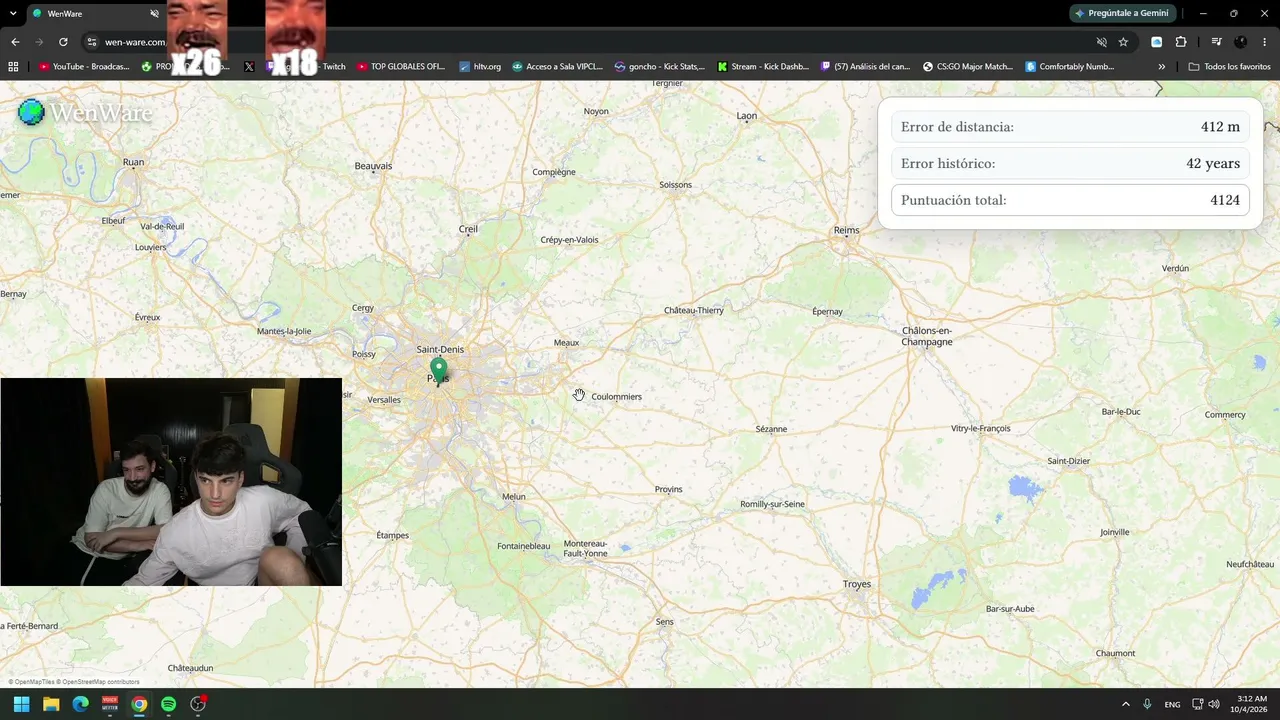Reload the wen-ware page
The image size is (1280, 720).
63,42
